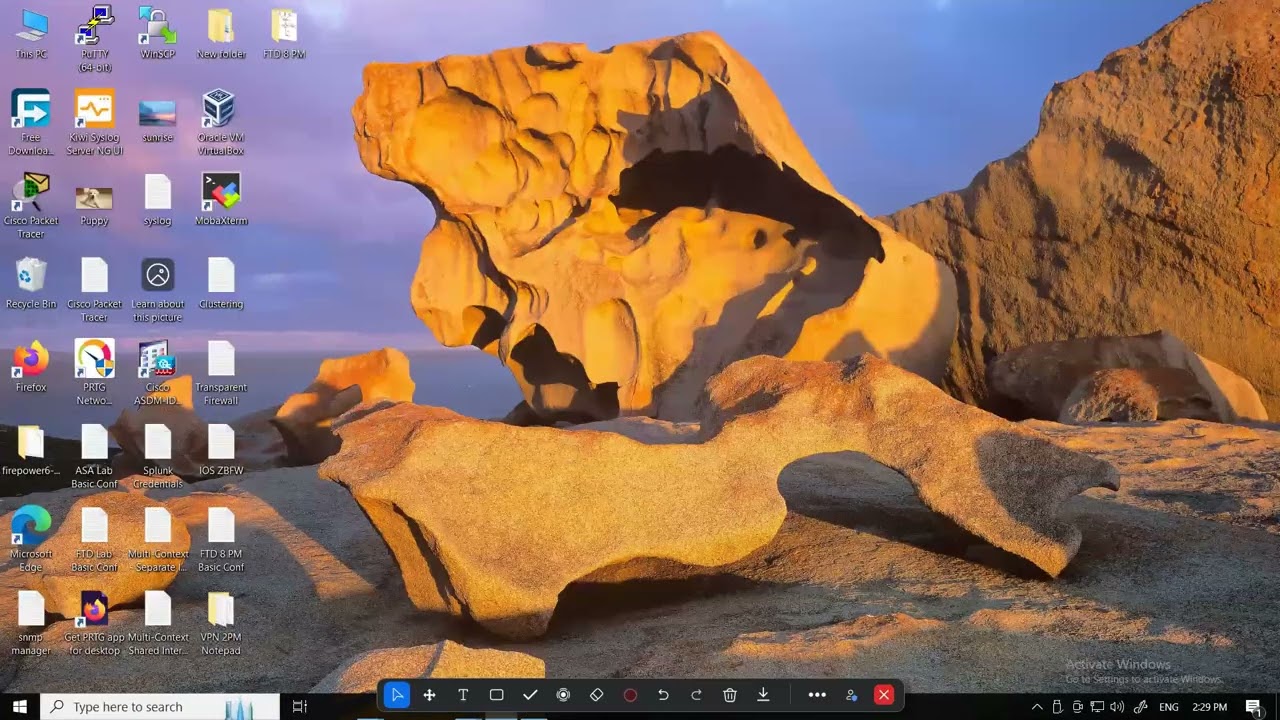Select the Cisco Packet Tracer document file

tap(94, 290)
